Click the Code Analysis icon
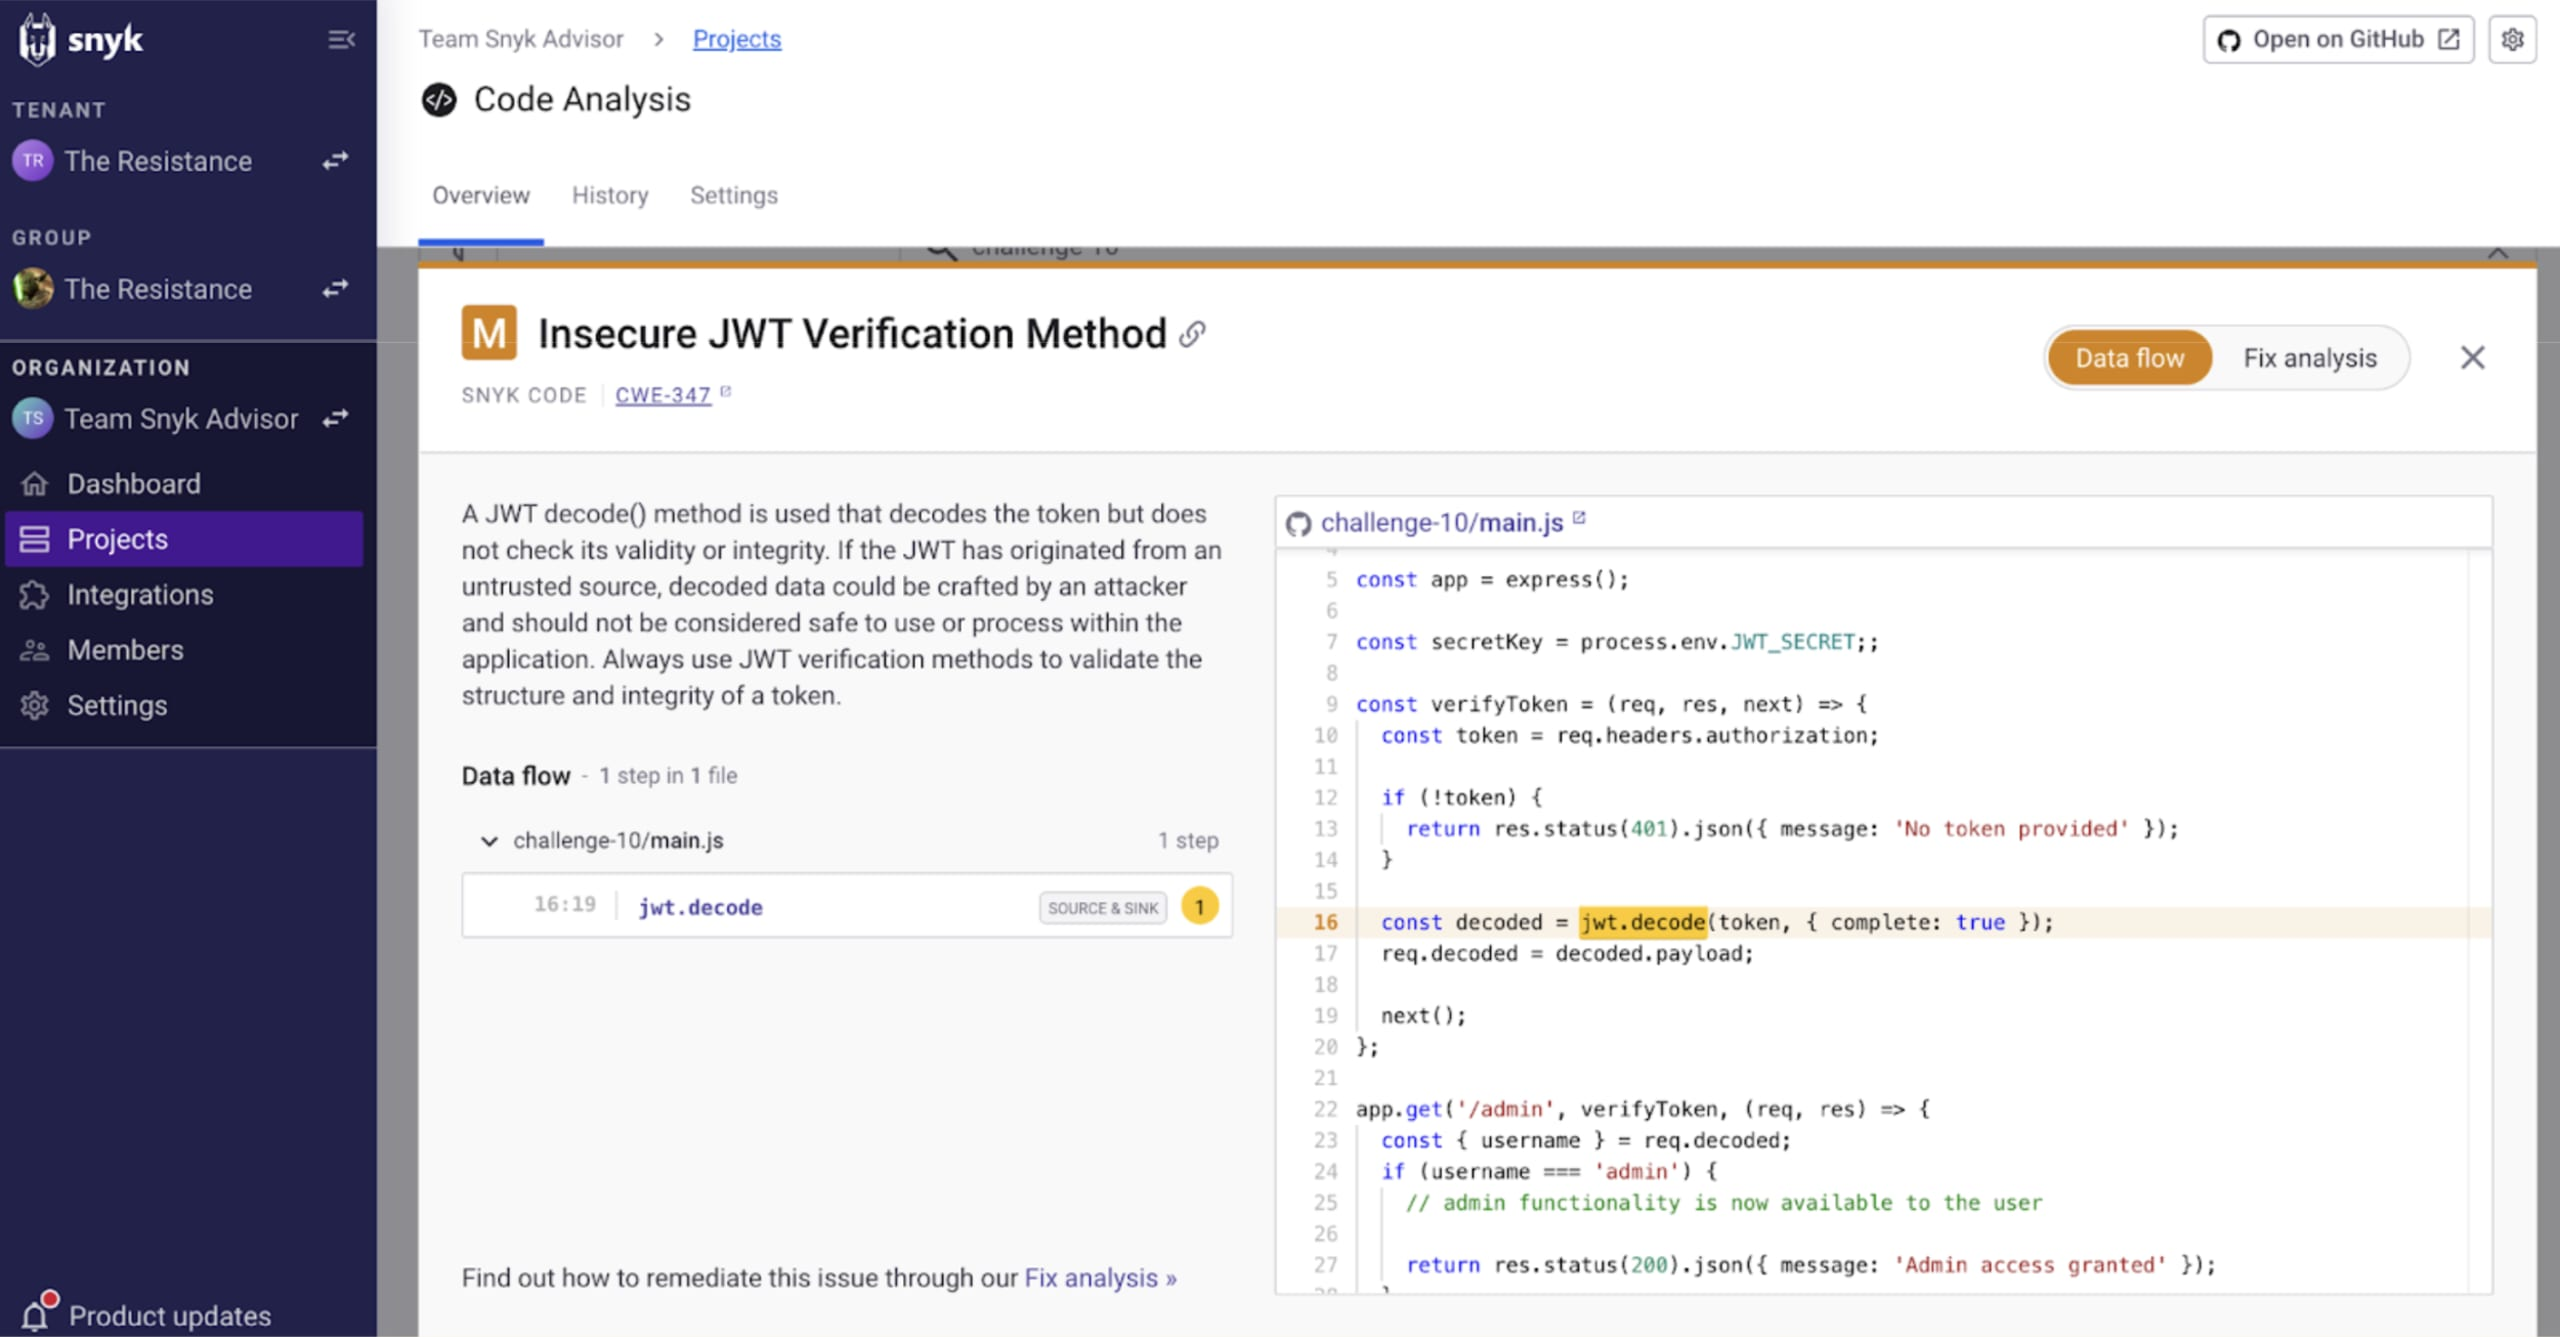This screenshot has width=2560, height=1337. (439, 99)
